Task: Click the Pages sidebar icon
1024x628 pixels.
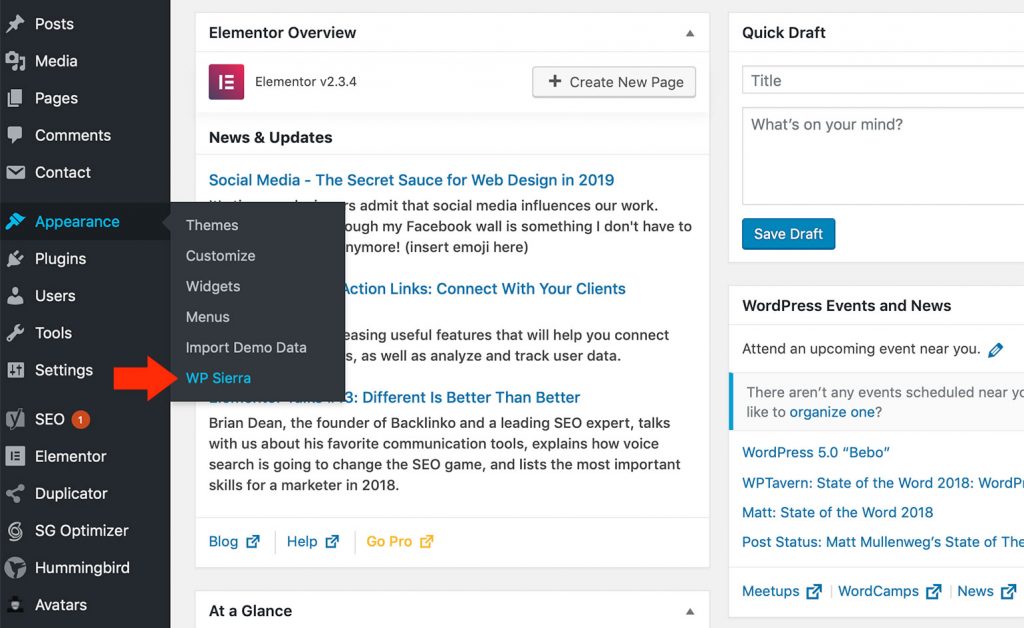Action: [15, 99]
